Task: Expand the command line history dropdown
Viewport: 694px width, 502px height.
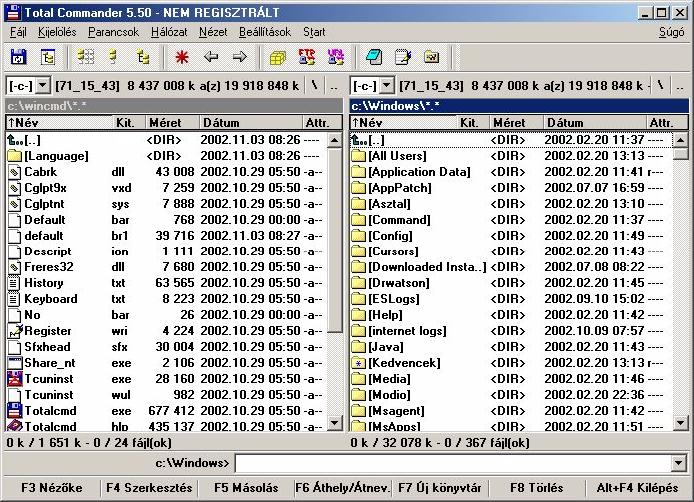Action: (x=678, y=463)
